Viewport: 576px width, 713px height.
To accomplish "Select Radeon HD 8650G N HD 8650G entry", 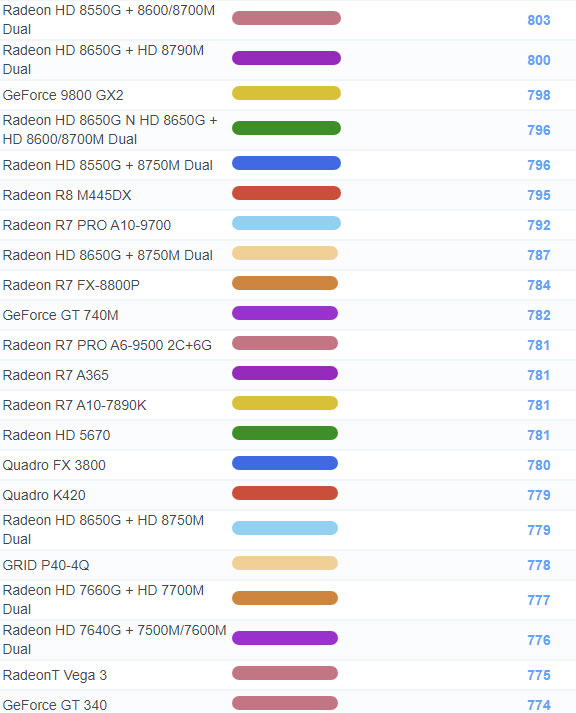I will pos(110,130).
